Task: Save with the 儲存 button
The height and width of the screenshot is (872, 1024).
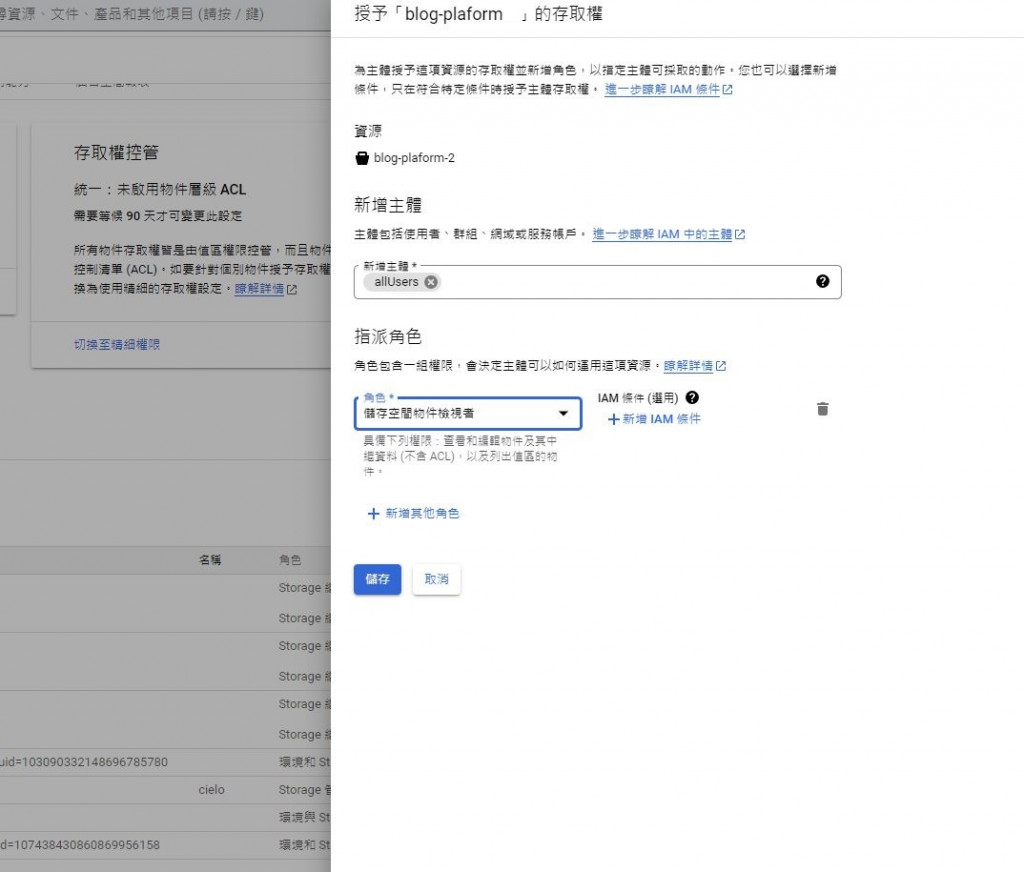Action: (377, 579)
